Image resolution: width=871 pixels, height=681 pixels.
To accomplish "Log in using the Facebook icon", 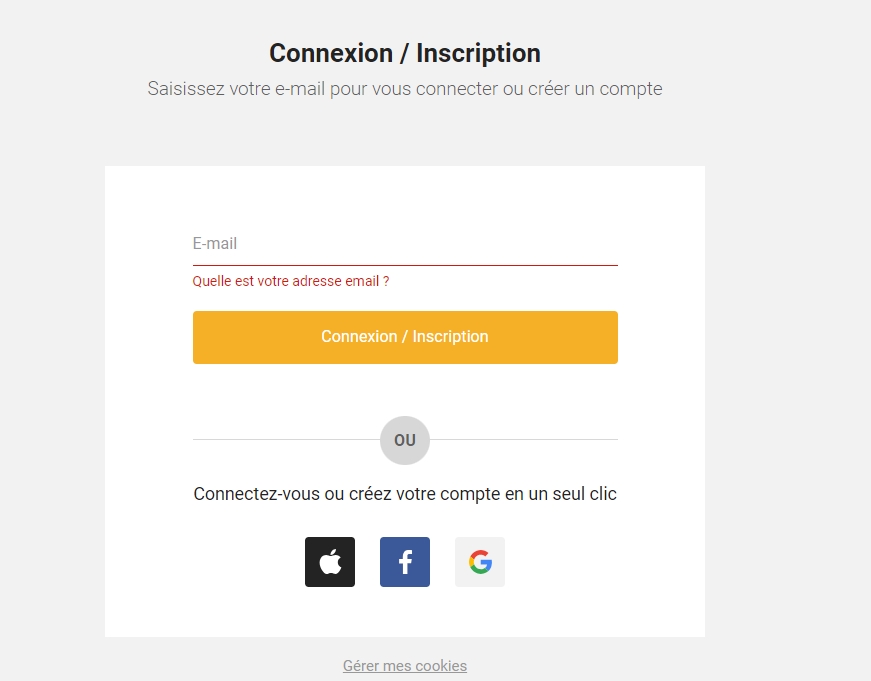I will [405, 562].
